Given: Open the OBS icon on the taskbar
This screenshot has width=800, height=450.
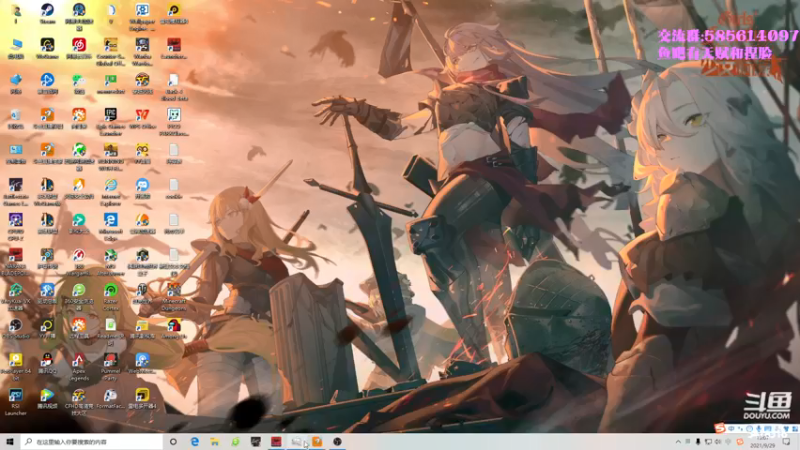Looking at the screenshot, I should [x=337, y=442].
